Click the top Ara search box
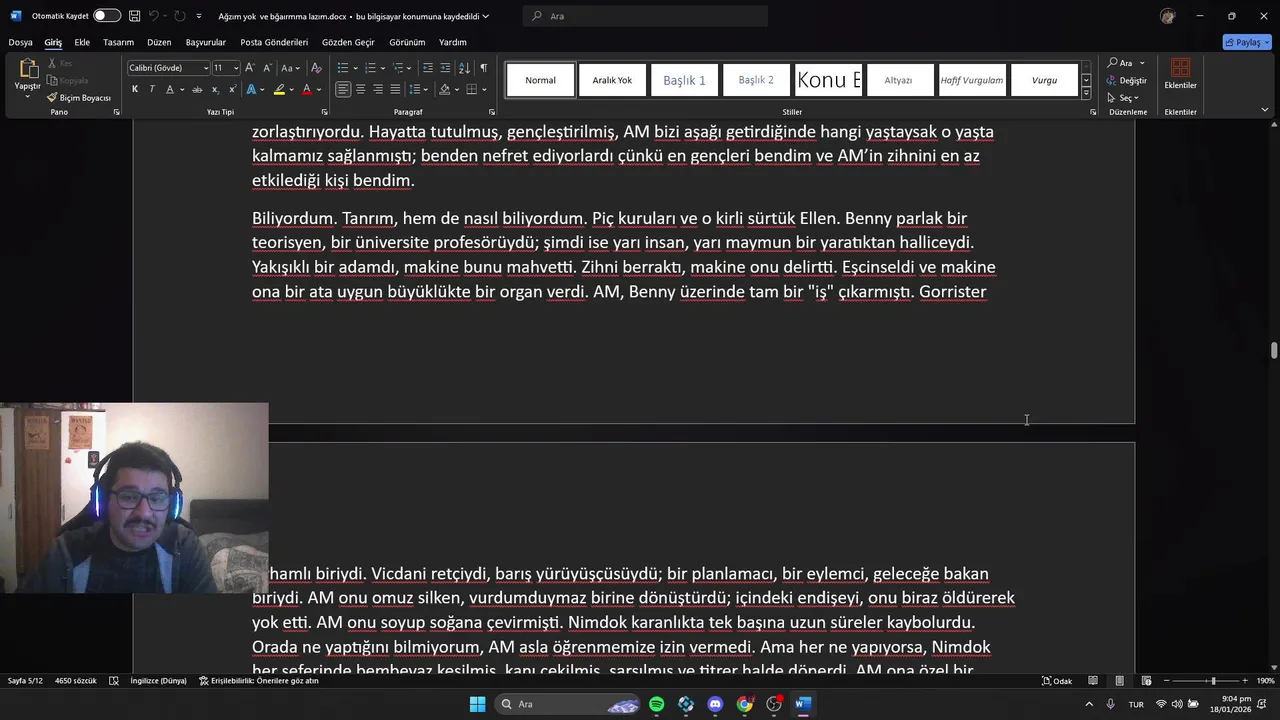Viewport: 1280px width, 720px height. [645, 16]
